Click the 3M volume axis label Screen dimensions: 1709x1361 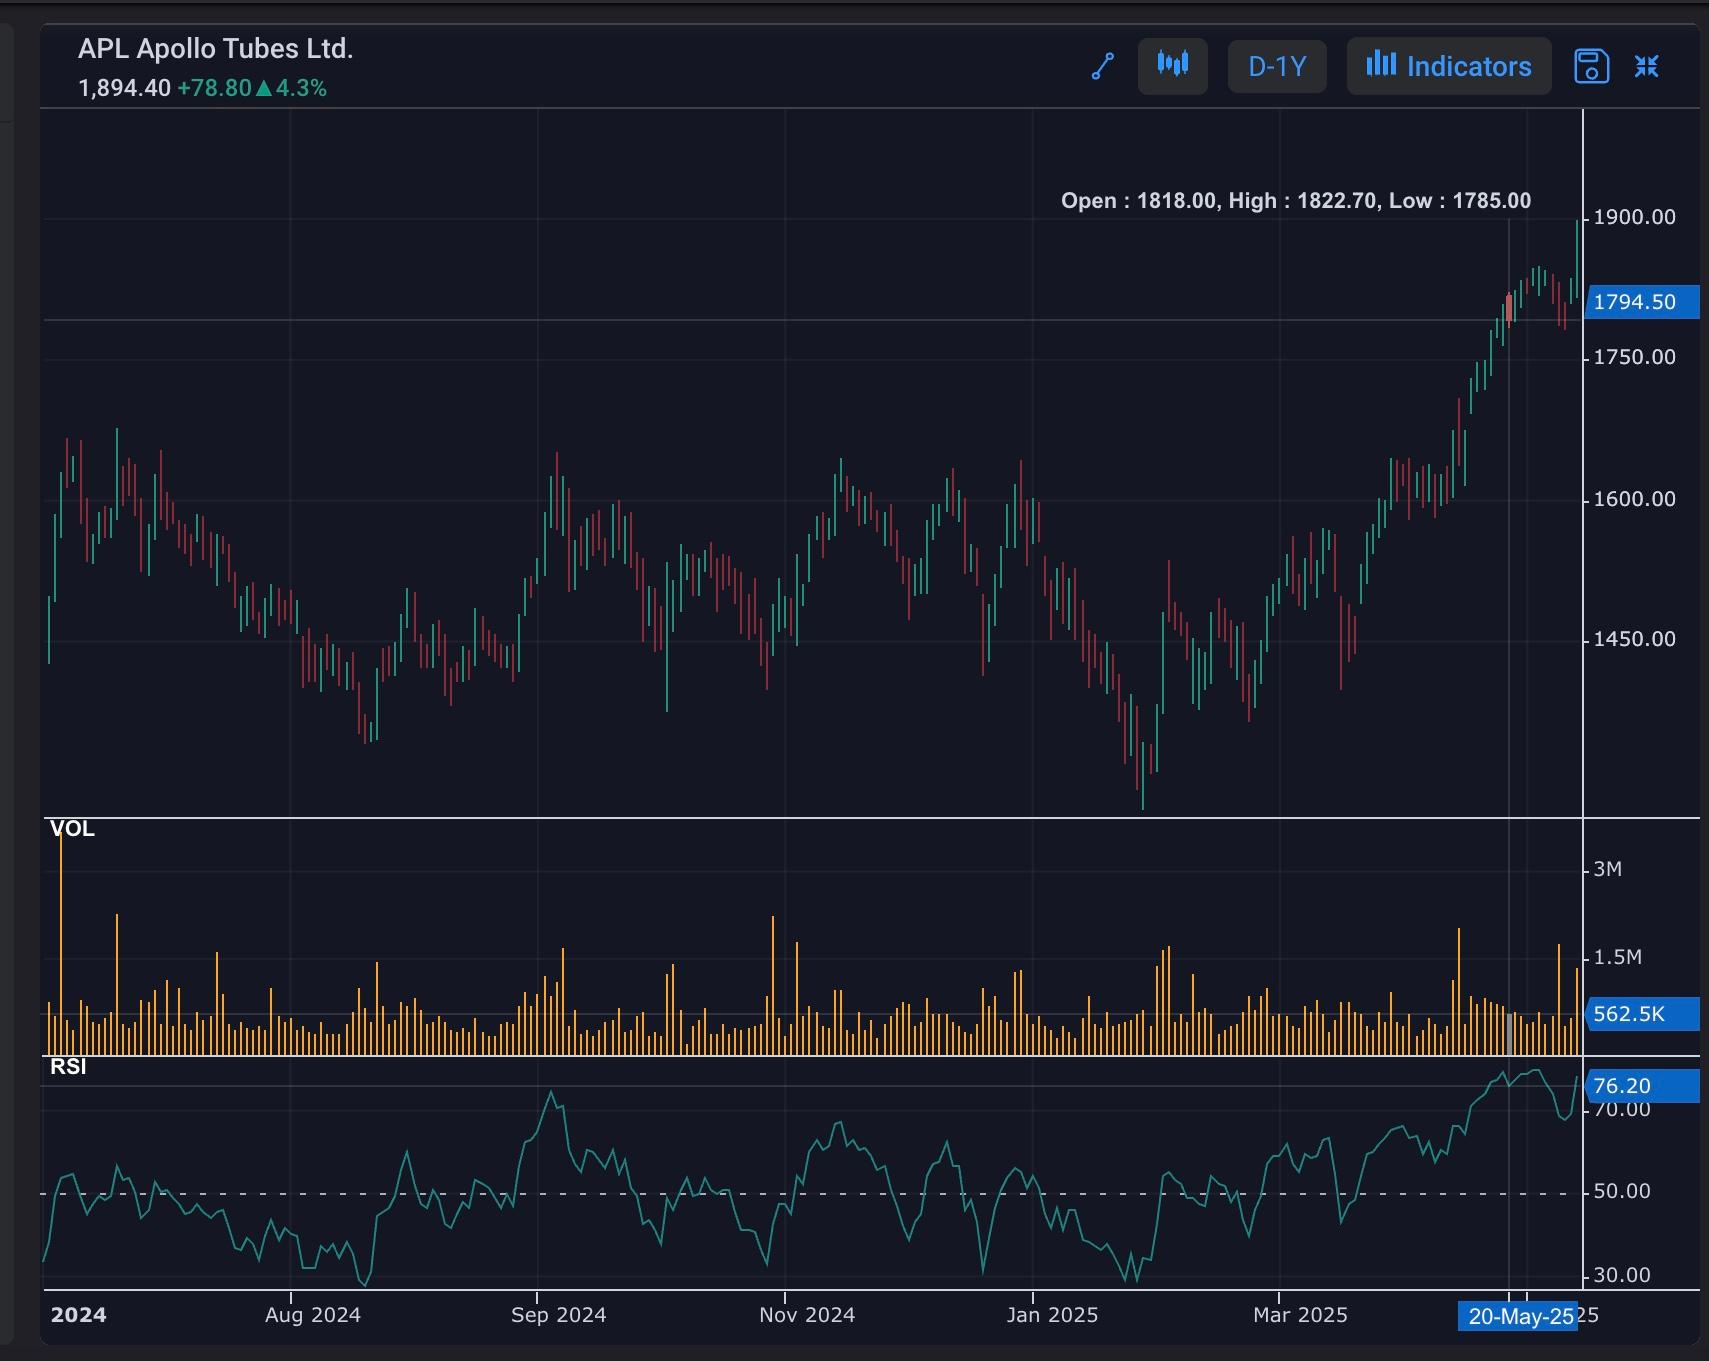(1607, 869)
